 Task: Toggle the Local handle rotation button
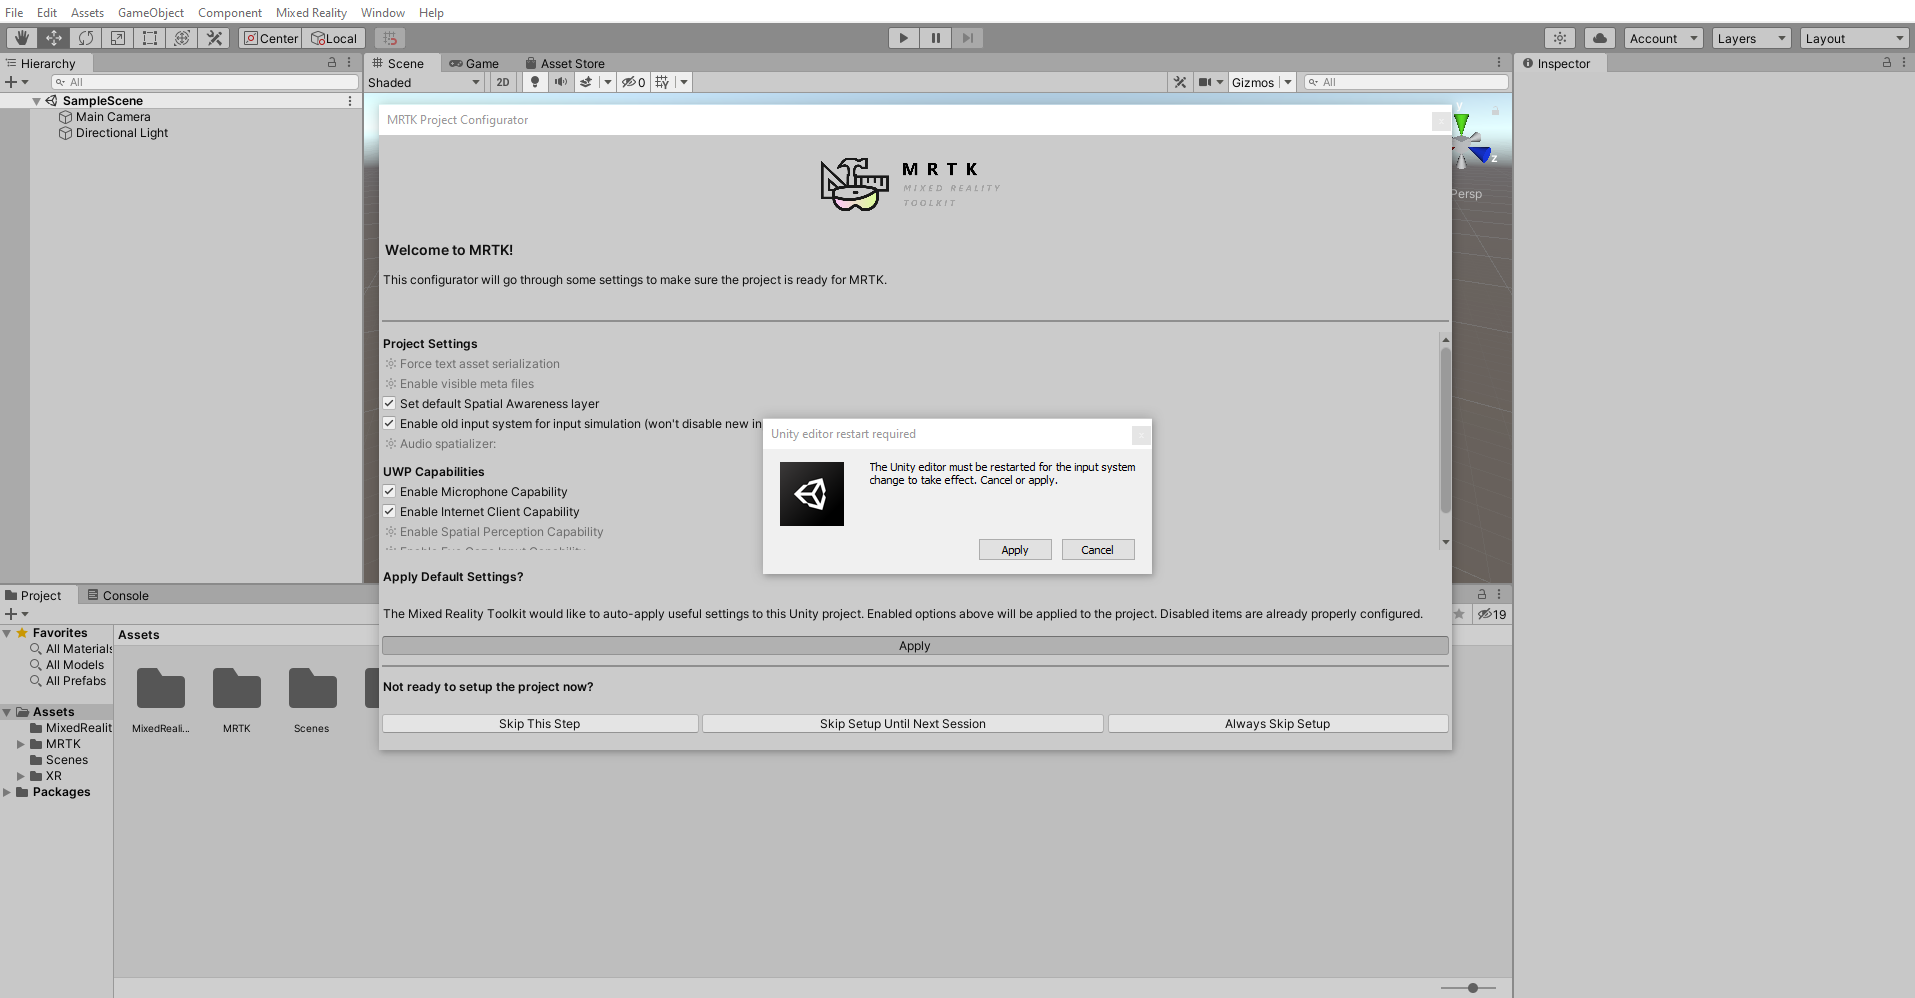coord(333,38)
